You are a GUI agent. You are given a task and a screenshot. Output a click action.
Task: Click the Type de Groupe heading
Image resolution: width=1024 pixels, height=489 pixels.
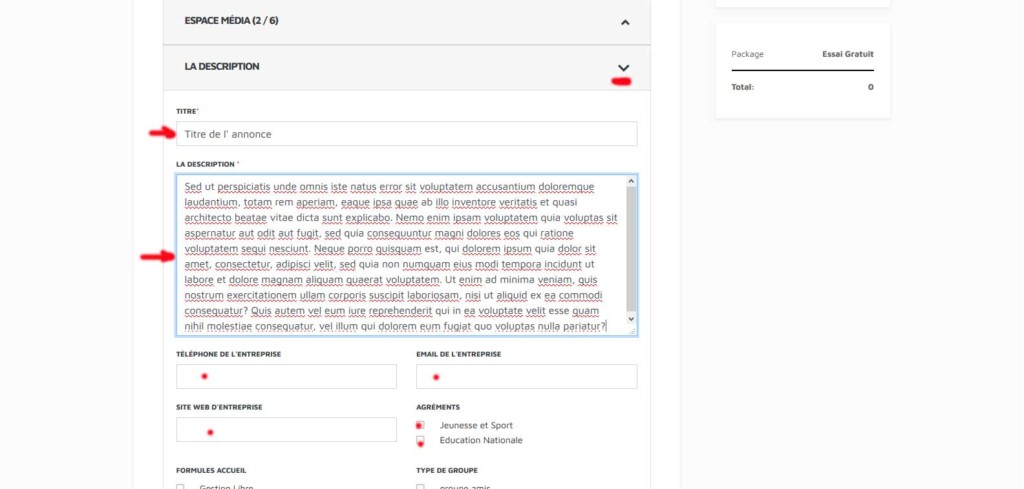[x=447, y=471]
